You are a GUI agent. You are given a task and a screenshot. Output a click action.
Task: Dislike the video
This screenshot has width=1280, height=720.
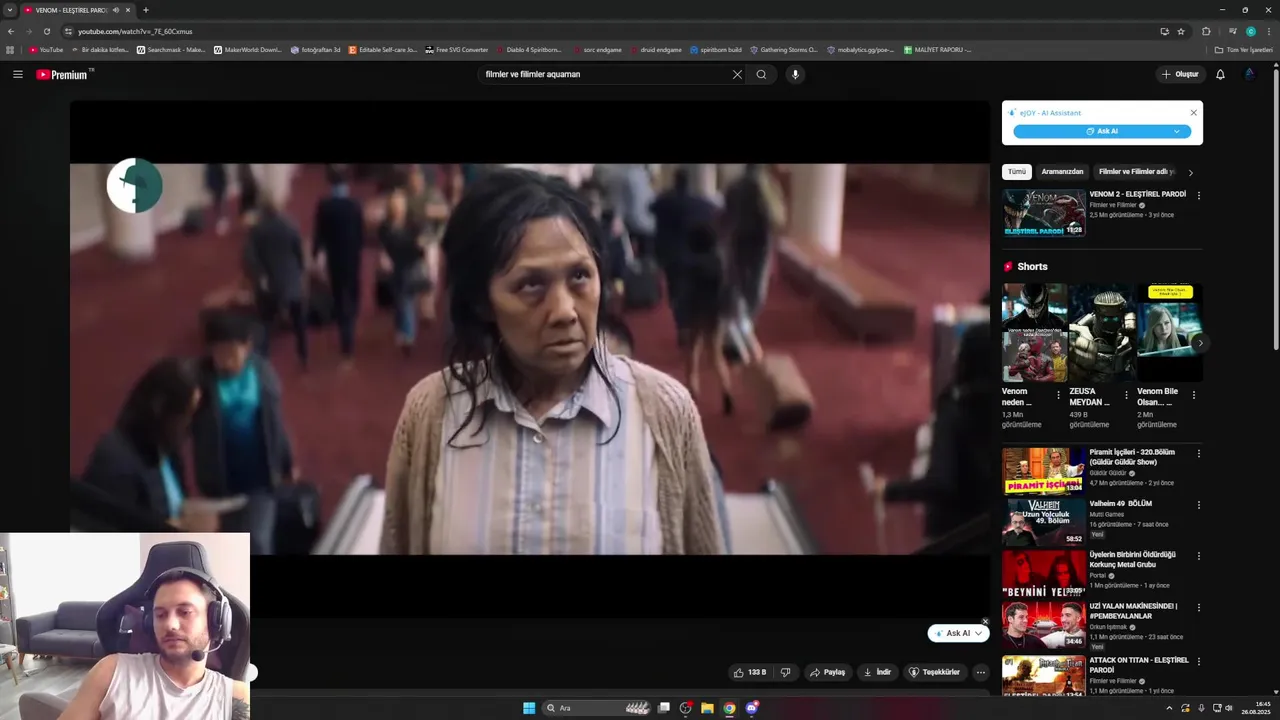786,672
